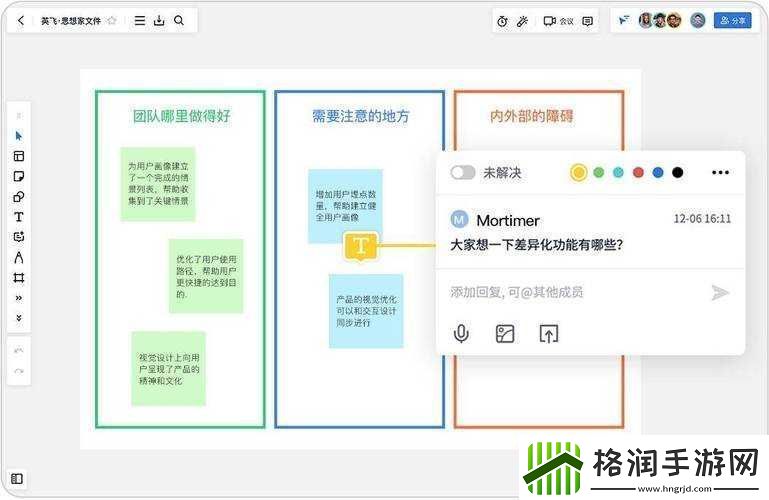
Task: Select the pen drawing tool
Action: click(x=19, y=257)
